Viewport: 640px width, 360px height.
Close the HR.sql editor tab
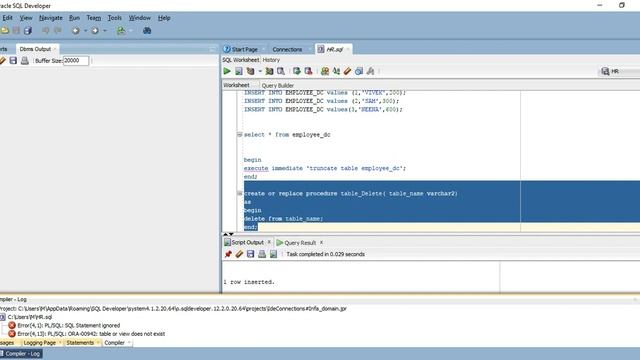tap(348, 49)
